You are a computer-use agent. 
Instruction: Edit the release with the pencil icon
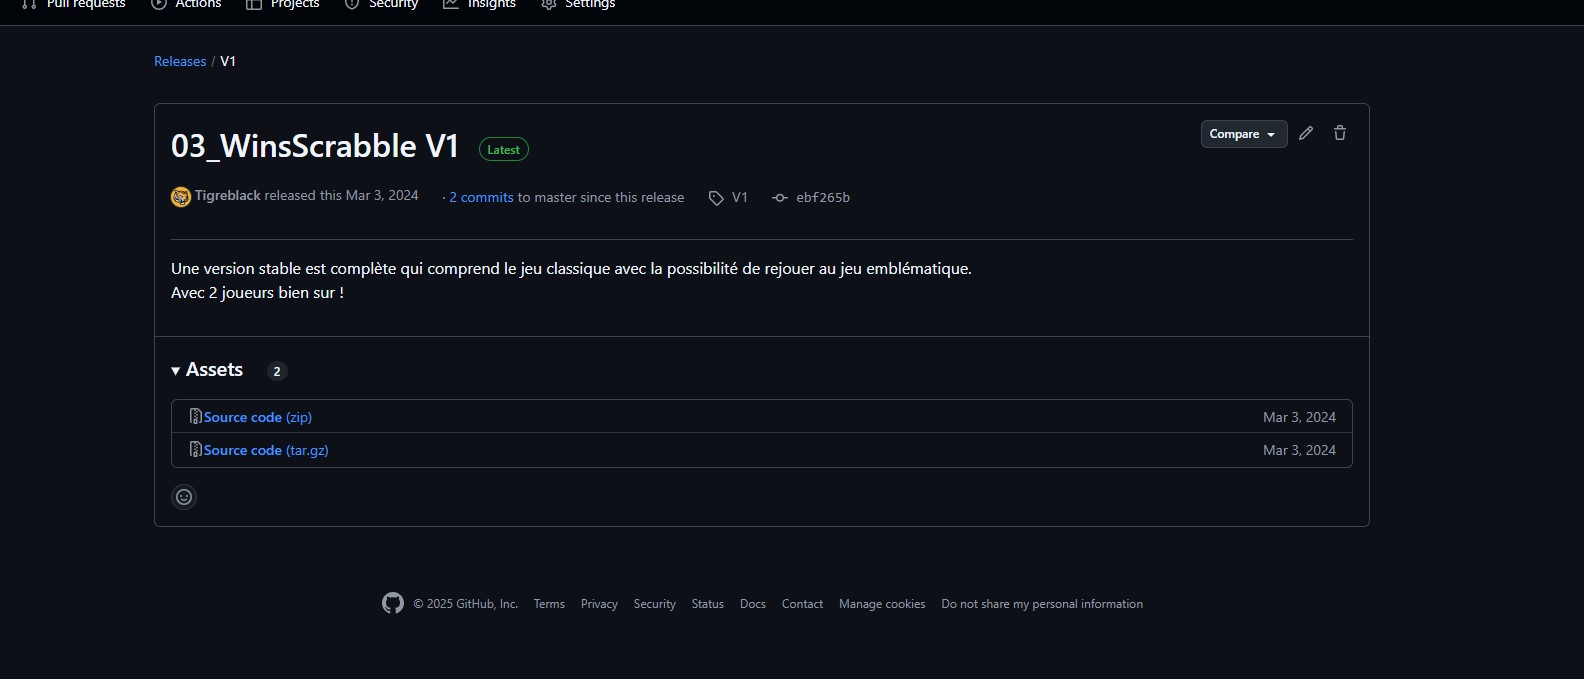click(x=1306, y=133)
